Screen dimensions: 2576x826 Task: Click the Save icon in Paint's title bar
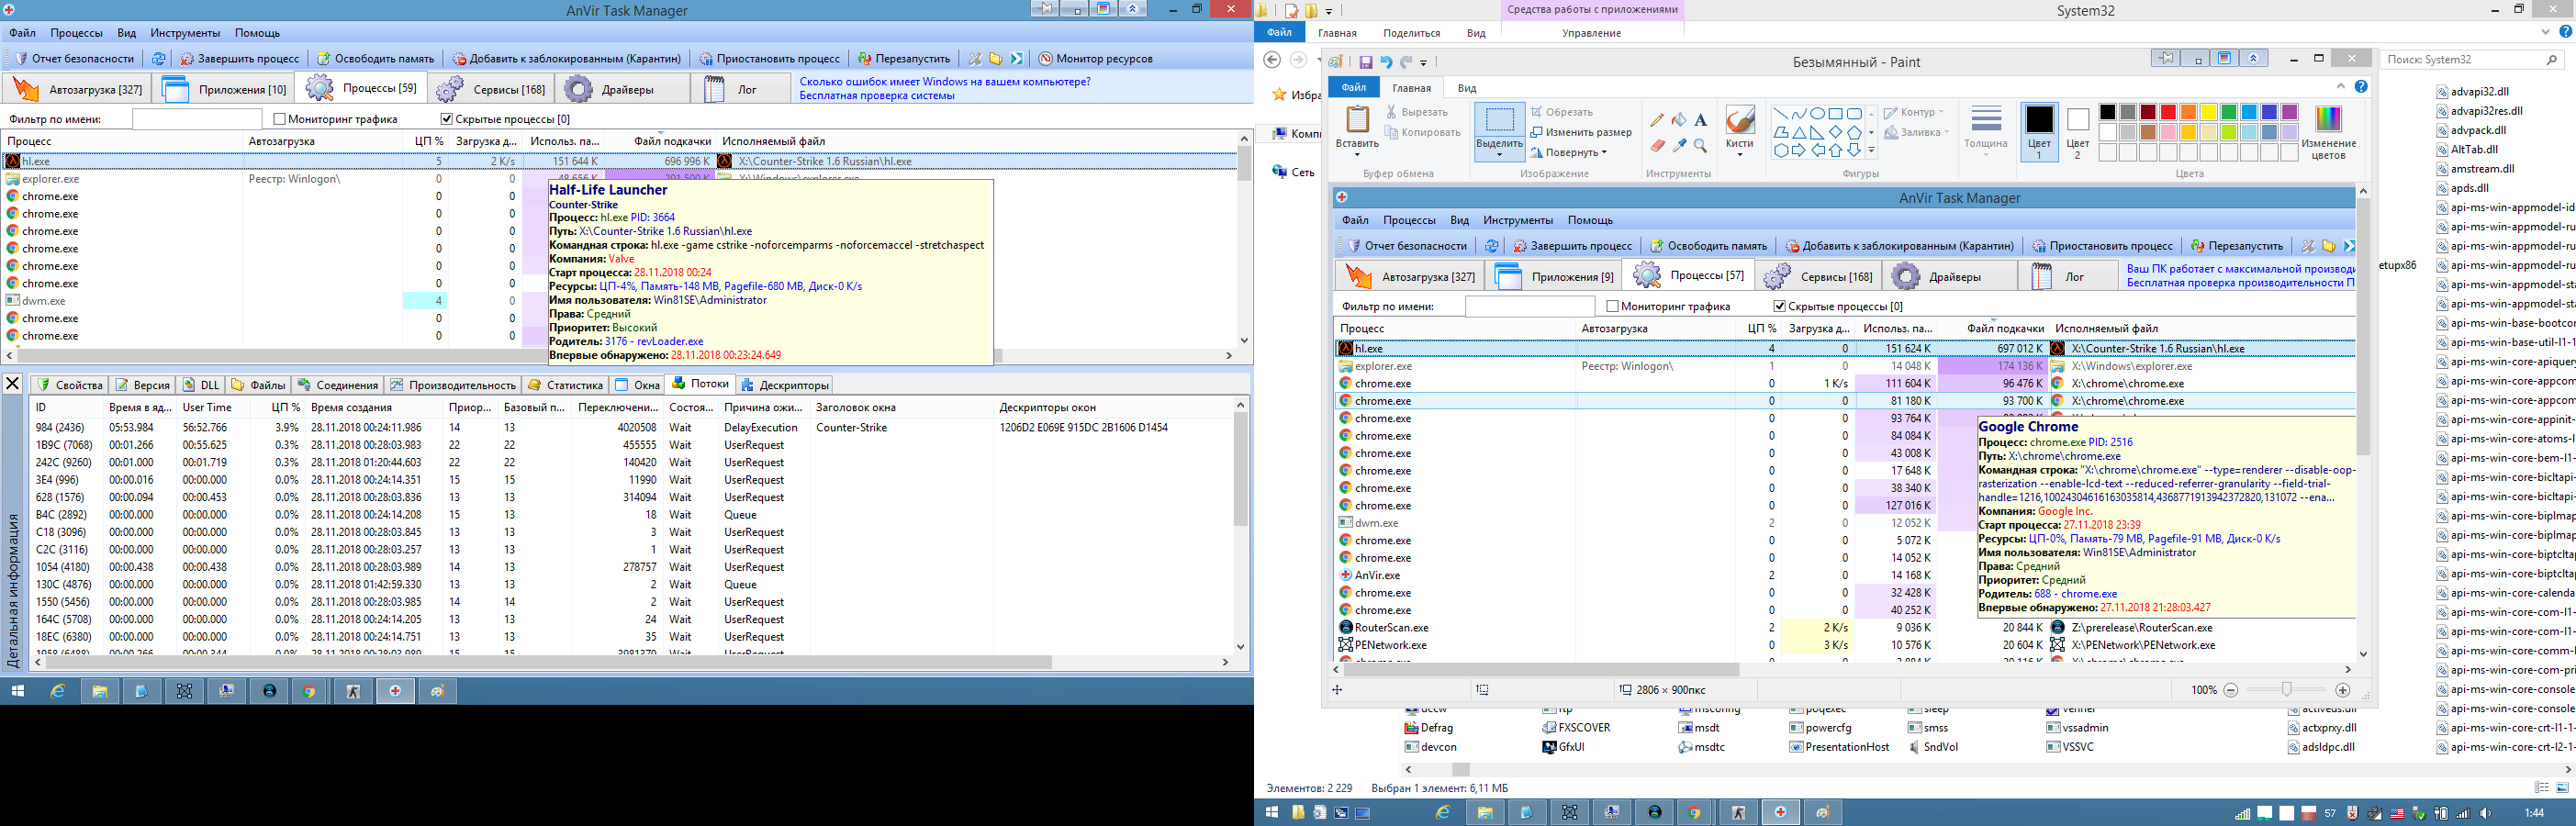[1365, 62]
